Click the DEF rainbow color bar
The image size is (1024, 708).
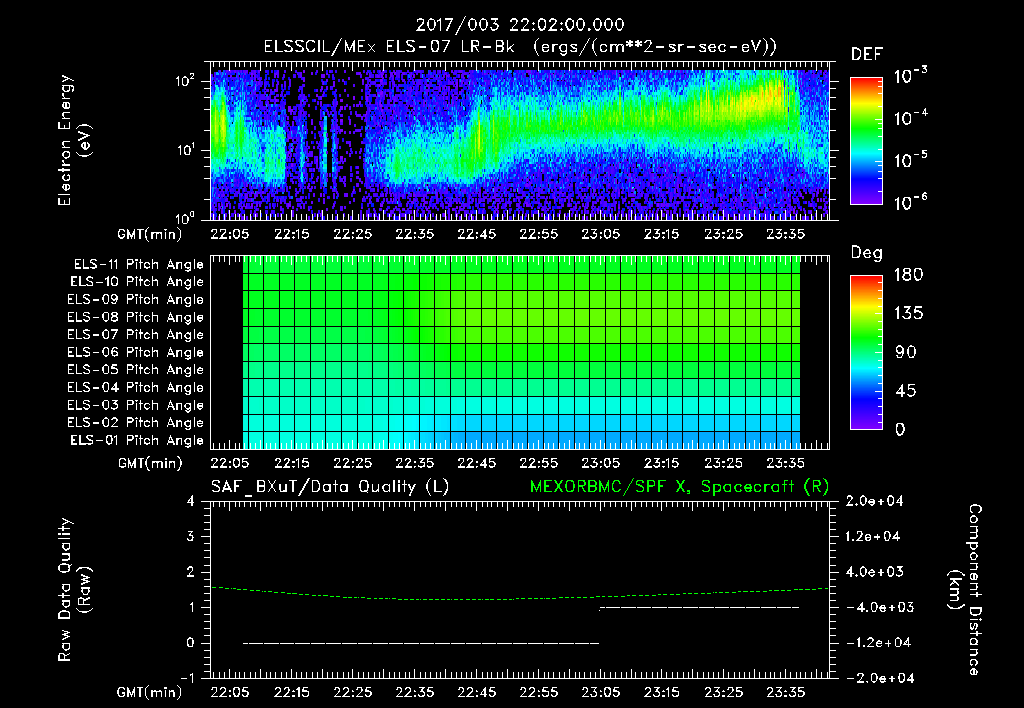coord(866,141)
